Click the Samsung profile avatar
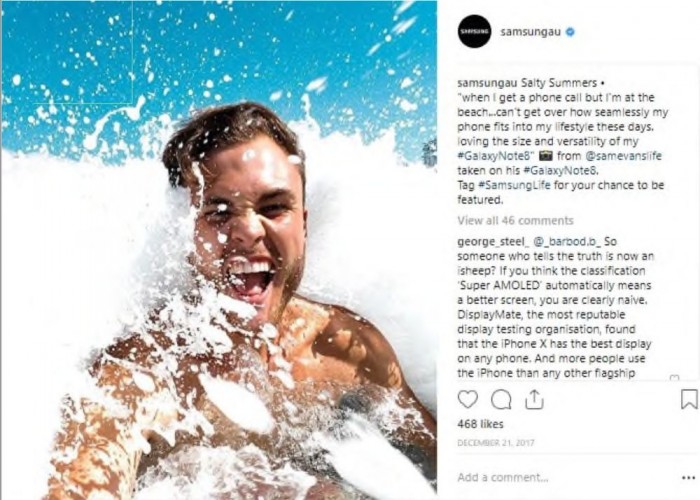This screenshot has width=700, height=500. coord(474,32)
